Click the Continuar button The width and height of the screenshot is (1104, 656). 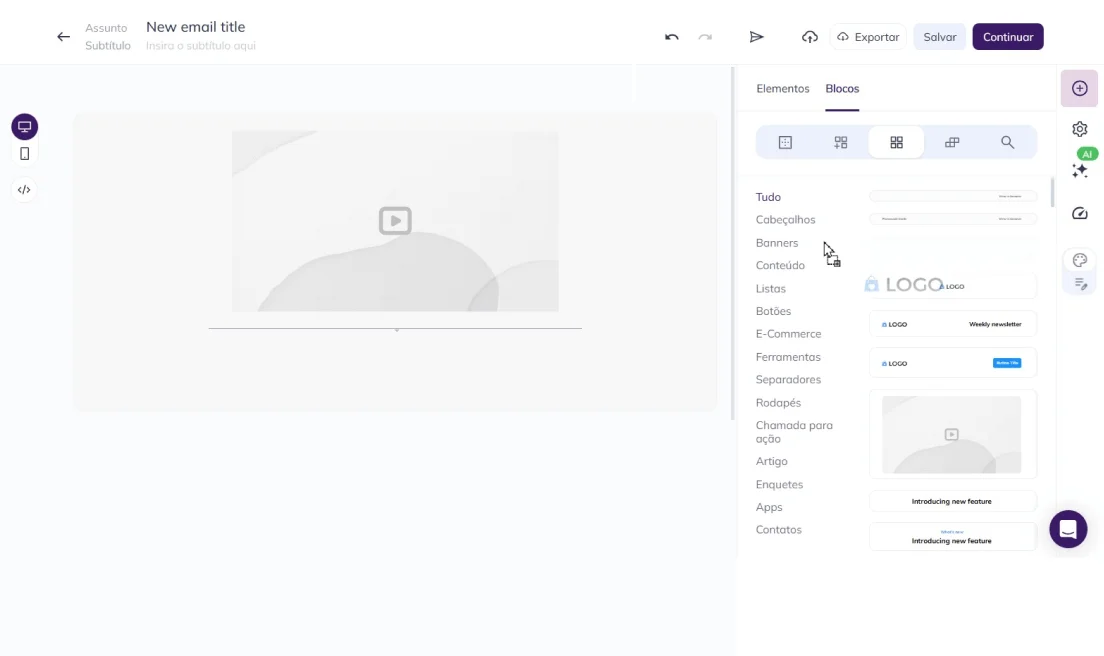click(x=1008, y=36)
